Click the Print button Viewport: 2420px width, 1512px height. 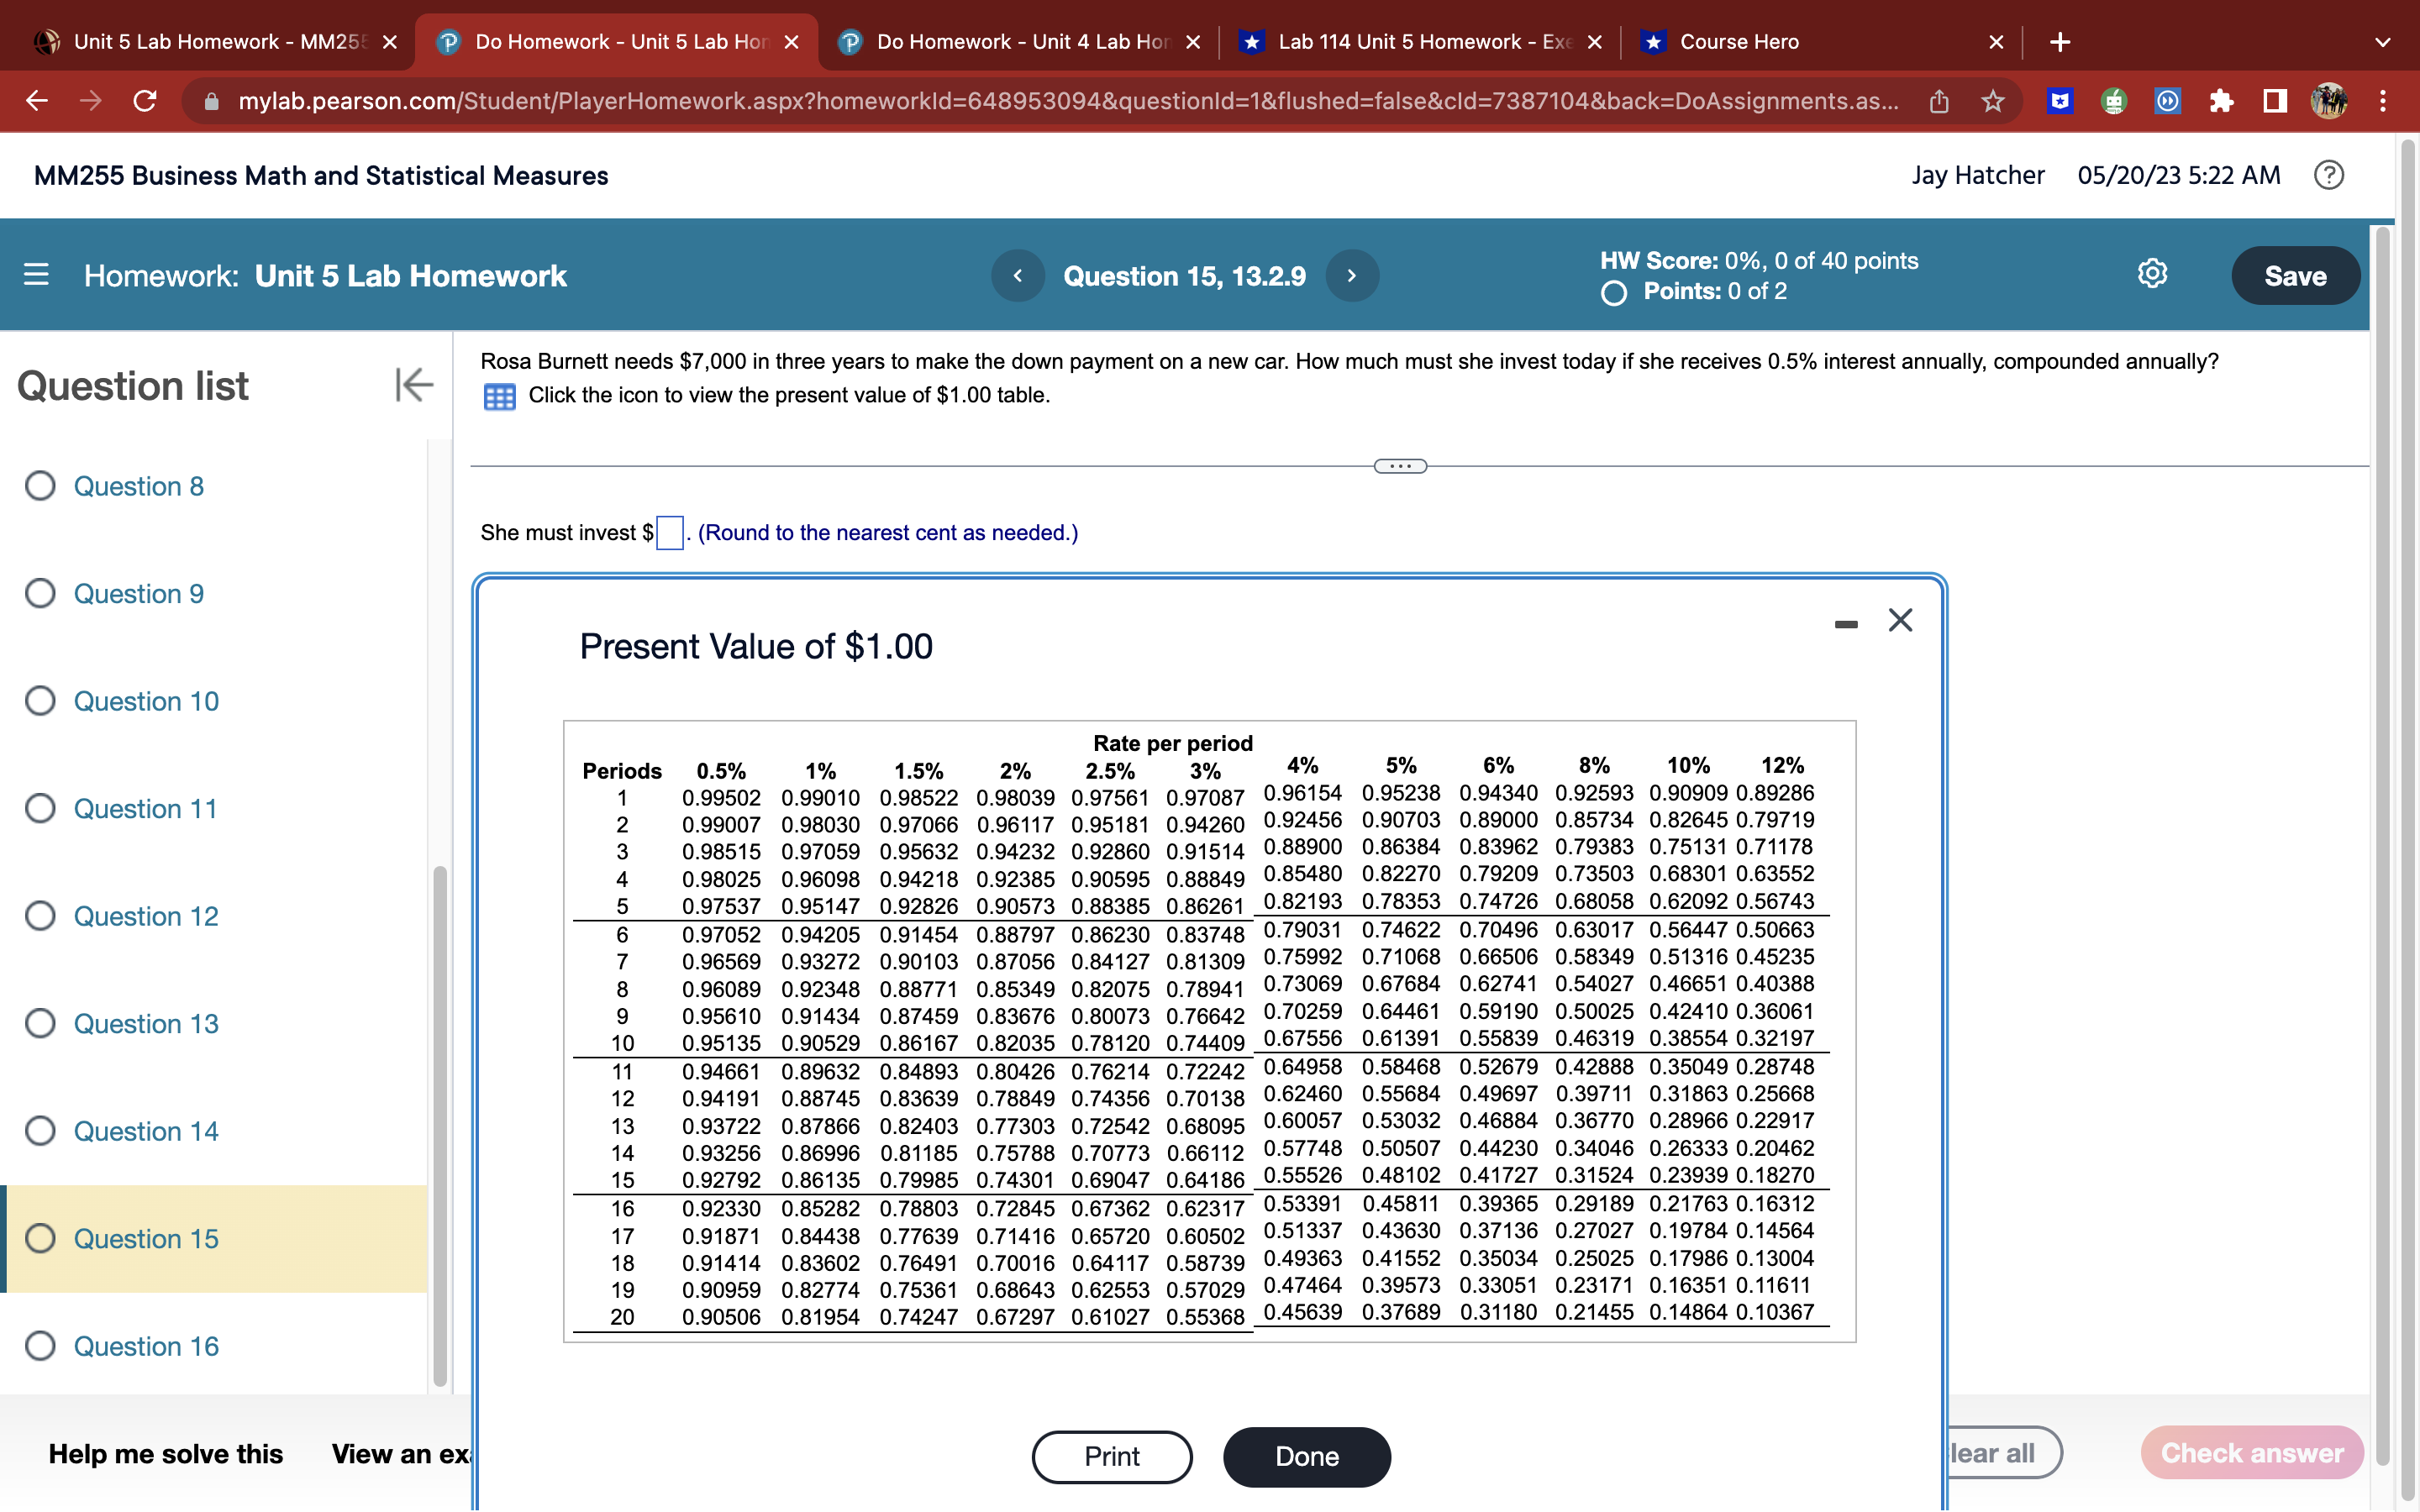click(x=1111, y=1456)
